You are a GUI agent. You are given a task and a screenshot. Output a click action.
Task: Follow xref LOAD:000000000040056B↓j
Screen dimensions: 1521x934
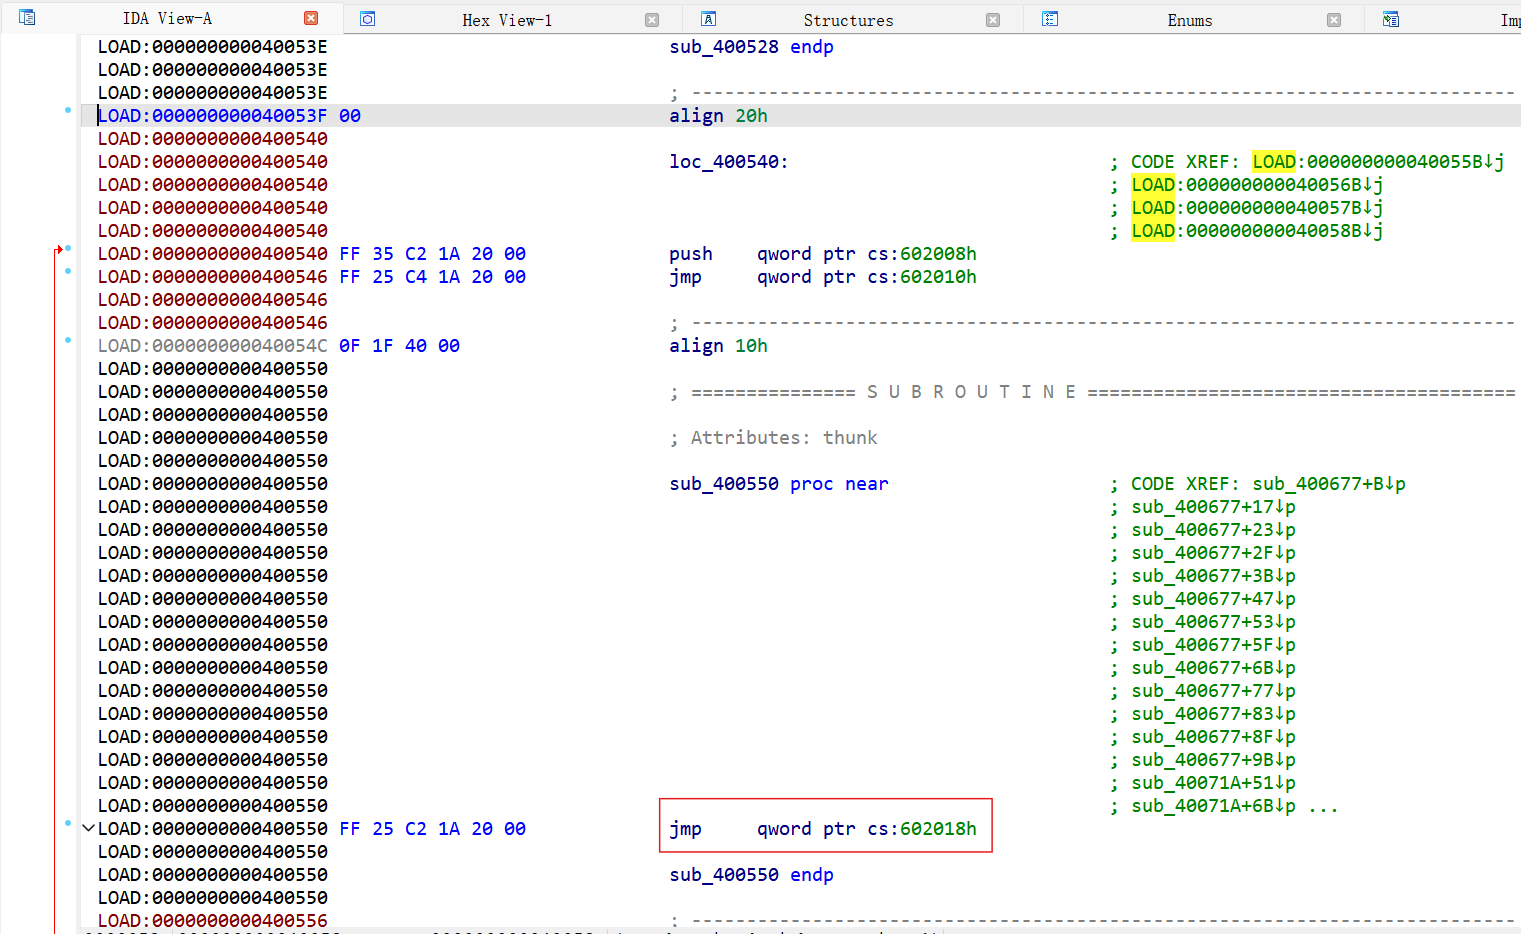[1257, 185]
